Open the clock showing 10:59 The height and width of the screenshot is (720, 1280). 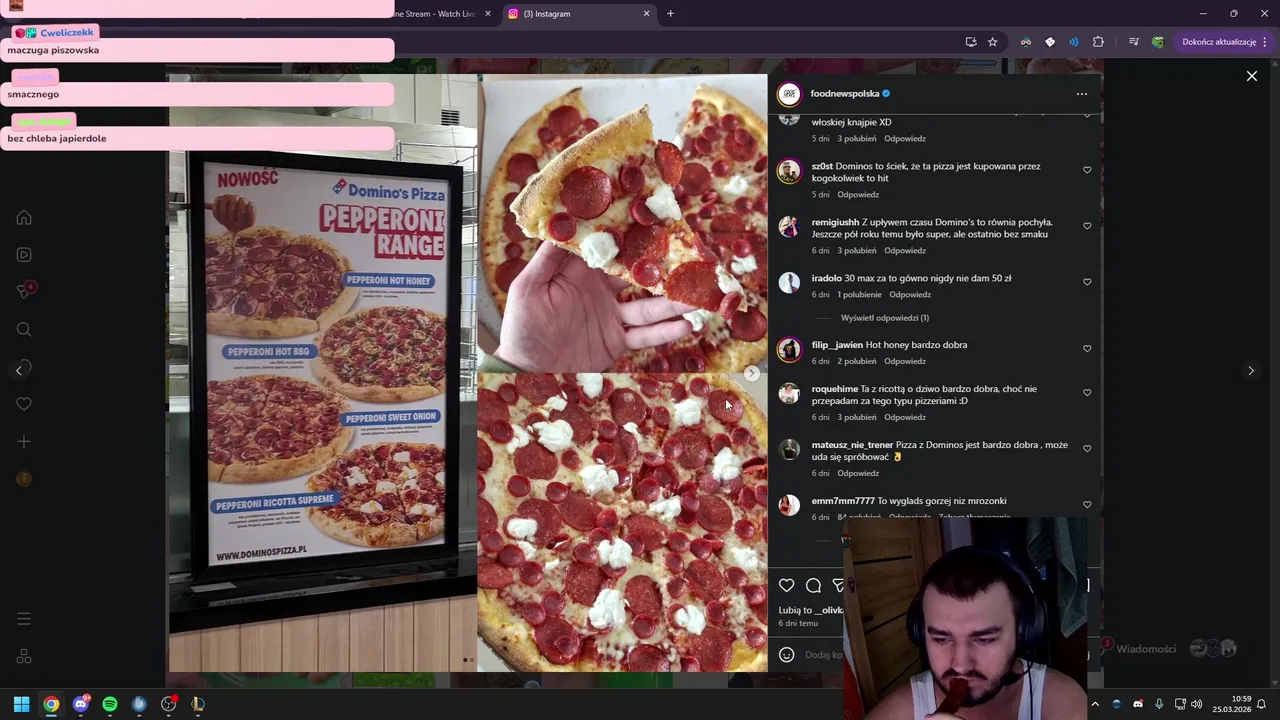[1233, 704]
